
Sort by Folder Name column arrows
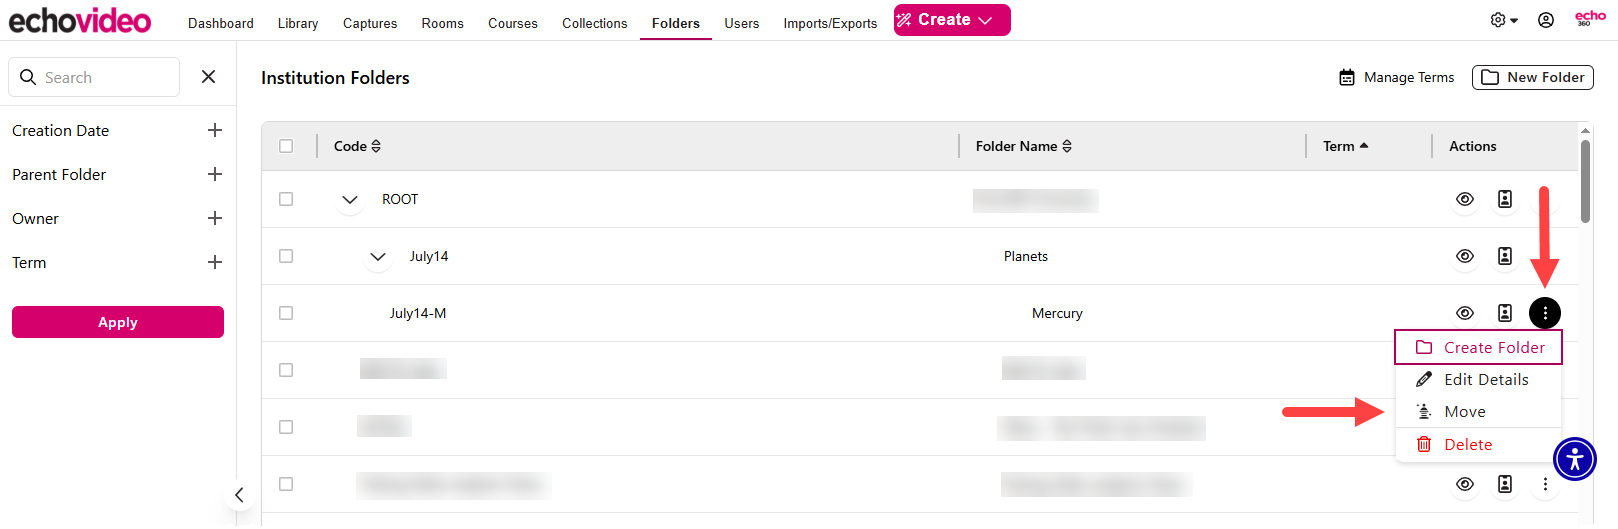tap(1067, 146)
